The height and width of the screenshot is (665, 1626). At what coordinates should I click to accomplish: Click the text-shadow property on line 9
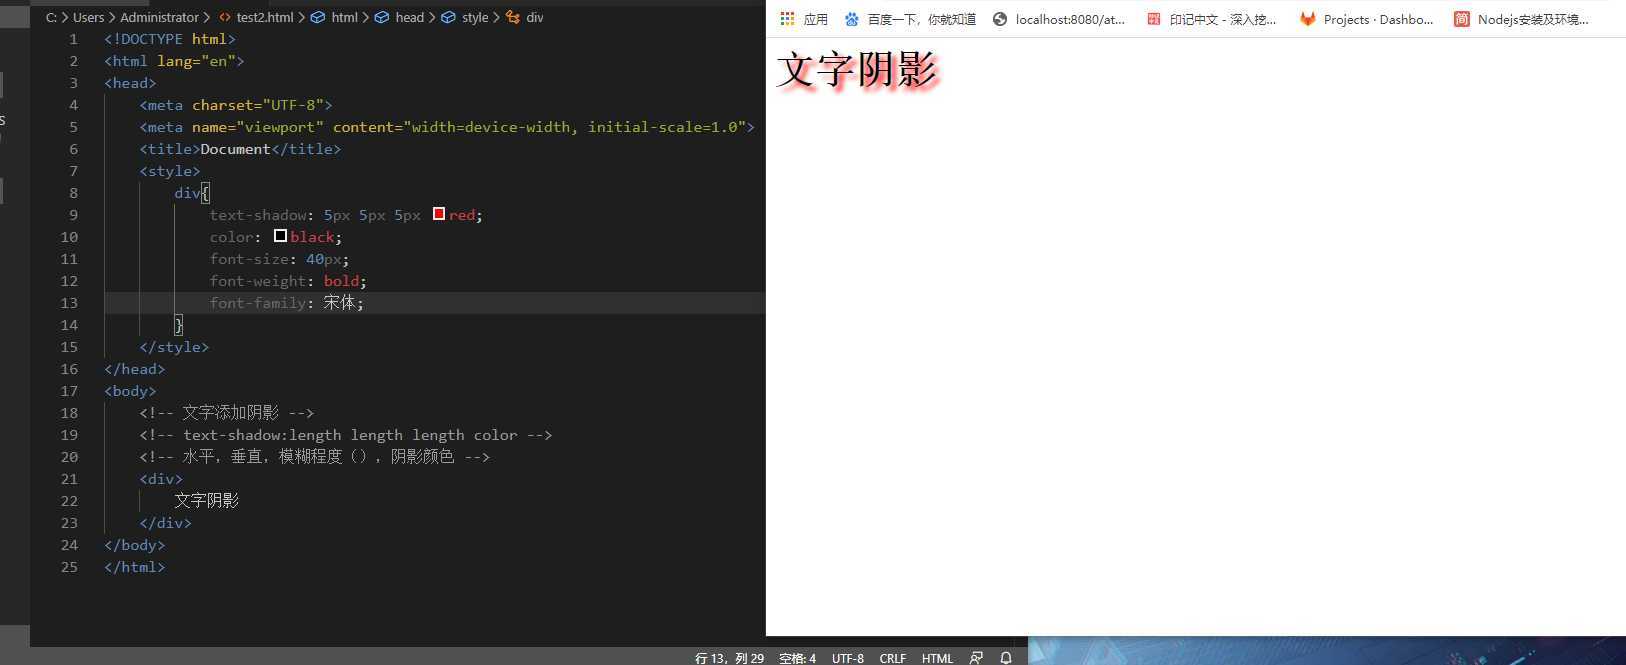coord(258,215)
